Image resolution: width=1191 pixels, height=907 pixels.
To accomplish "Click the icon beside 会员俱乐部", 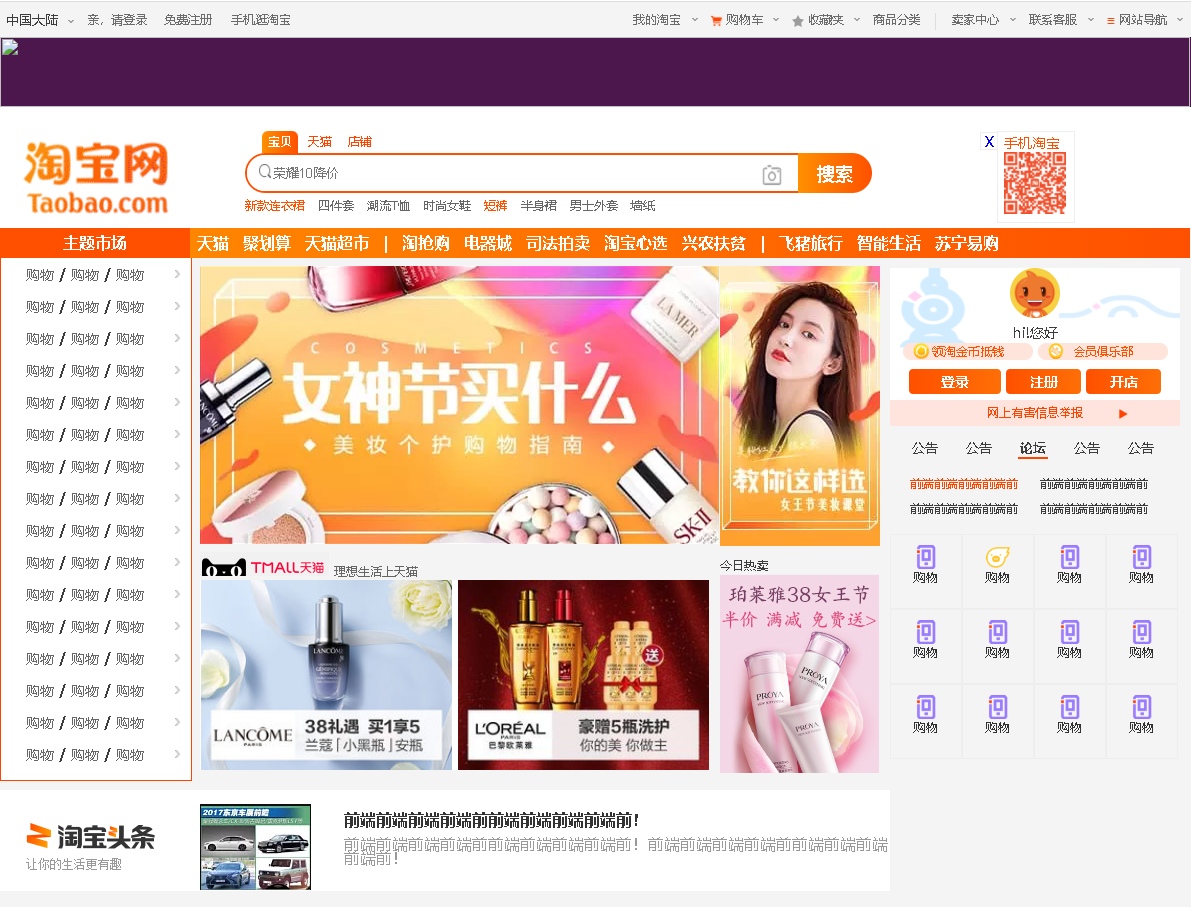I will [1055, 351].
